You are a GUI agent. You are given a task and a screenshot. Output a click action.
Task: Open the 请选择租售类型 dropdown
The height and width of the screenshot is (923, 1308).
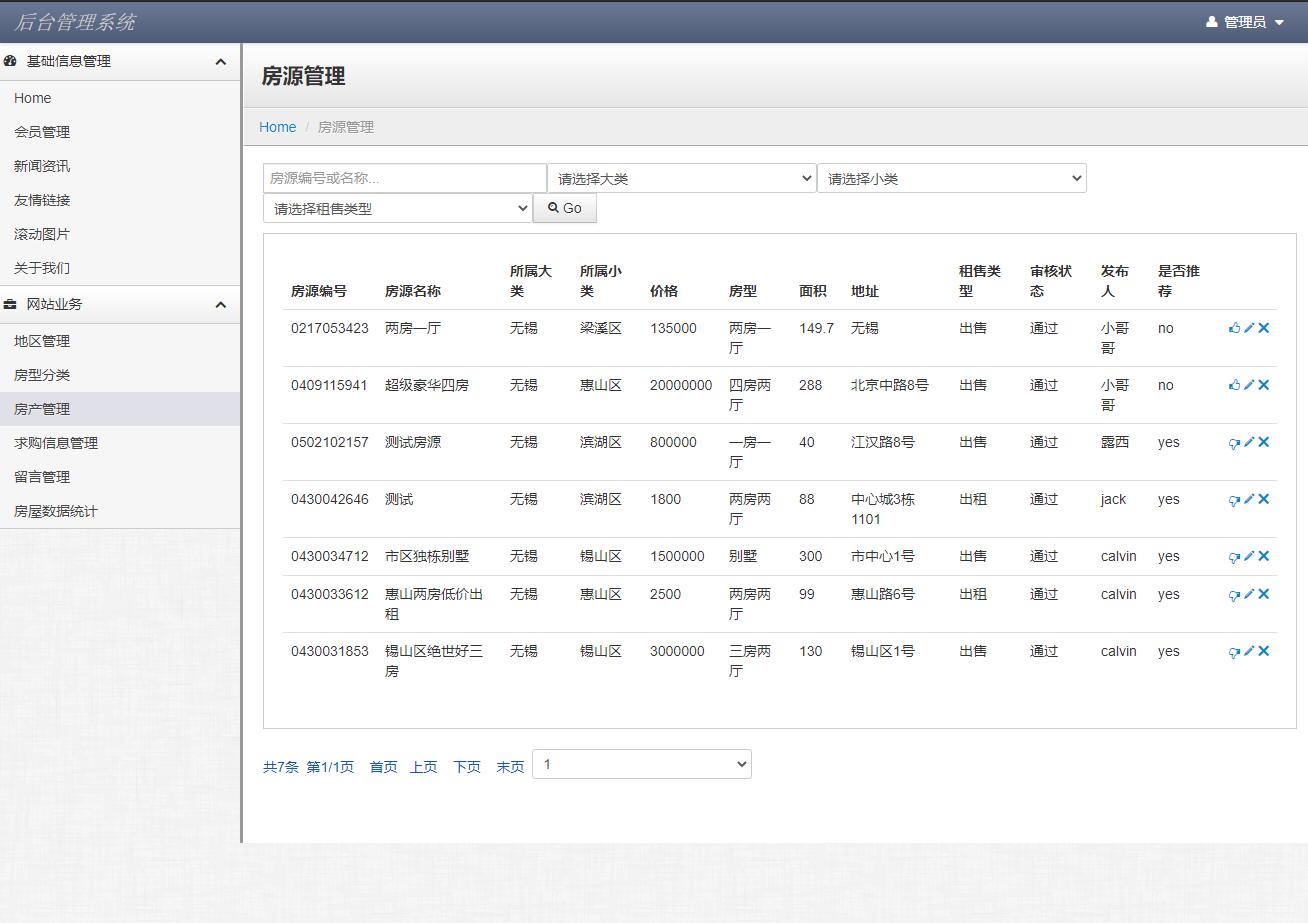tap(397, 207)
